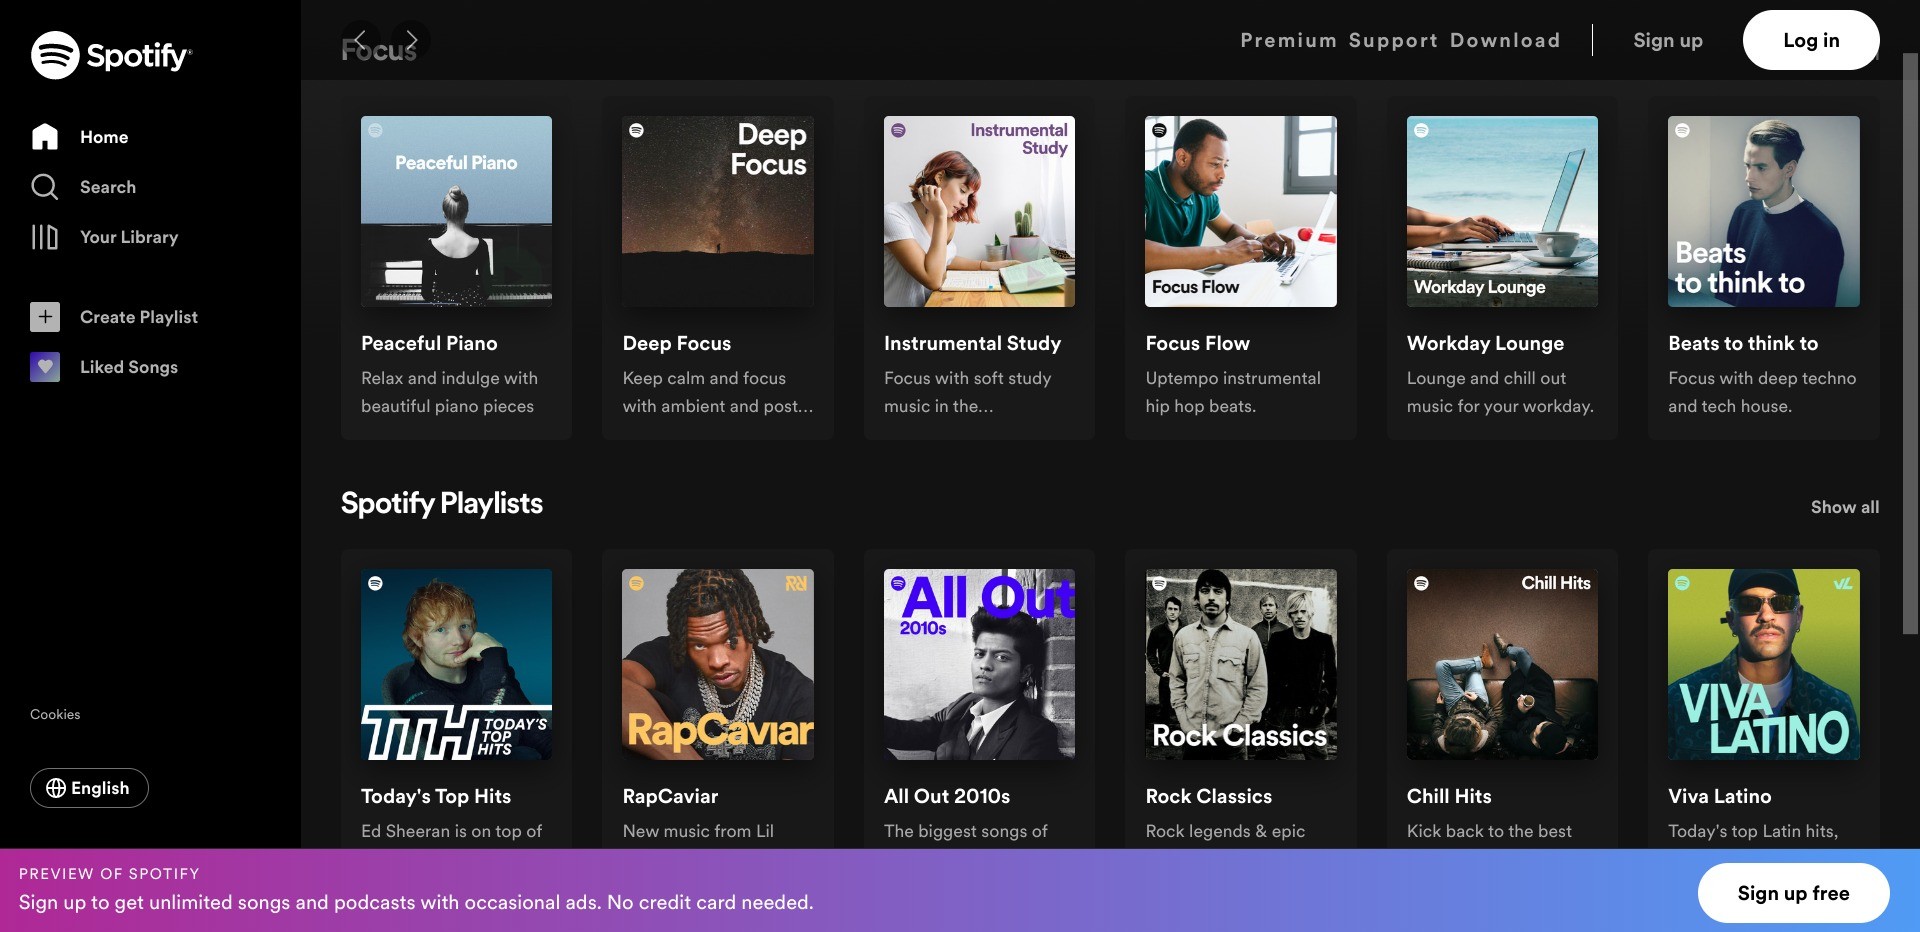This screenshot has height=932, width=1920.
Task: Click the globe icon in English button
Action: [x=56, y=788]
